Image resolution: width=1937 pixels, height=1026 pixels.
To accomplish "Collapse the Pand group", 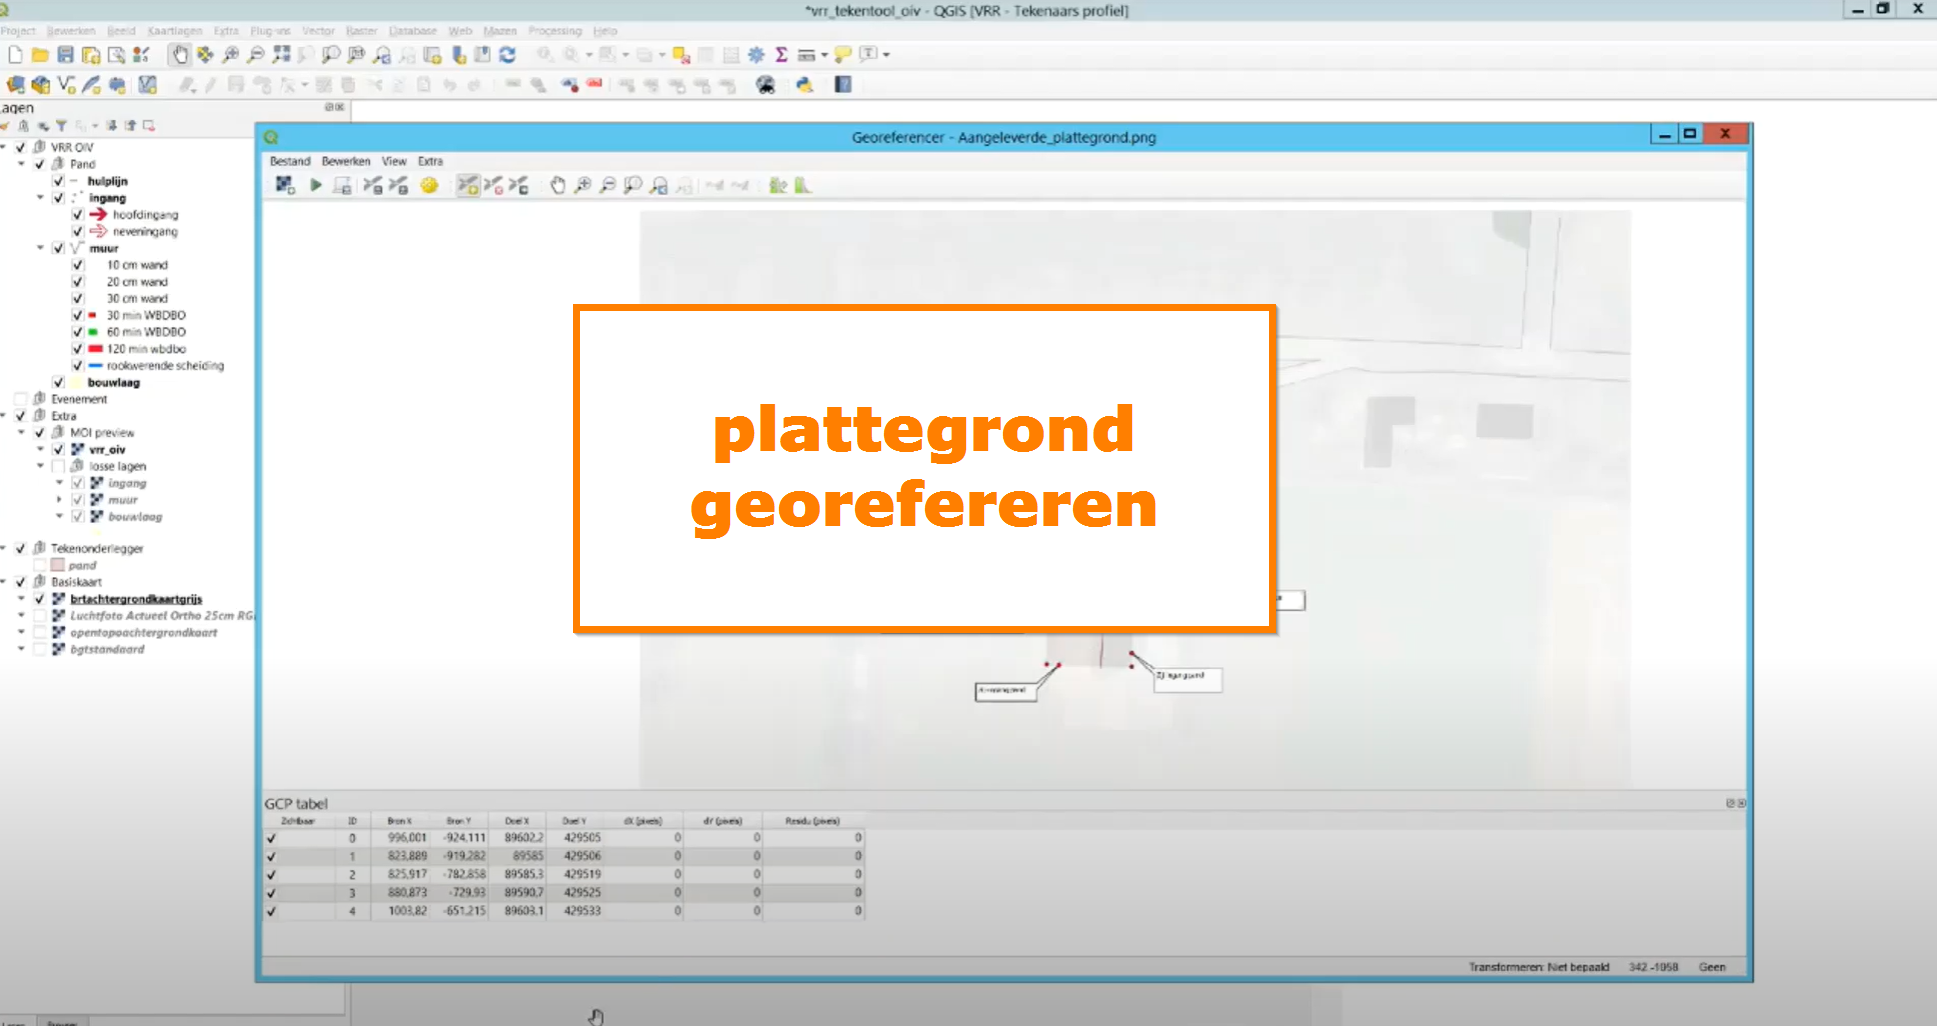I will 21,164.
